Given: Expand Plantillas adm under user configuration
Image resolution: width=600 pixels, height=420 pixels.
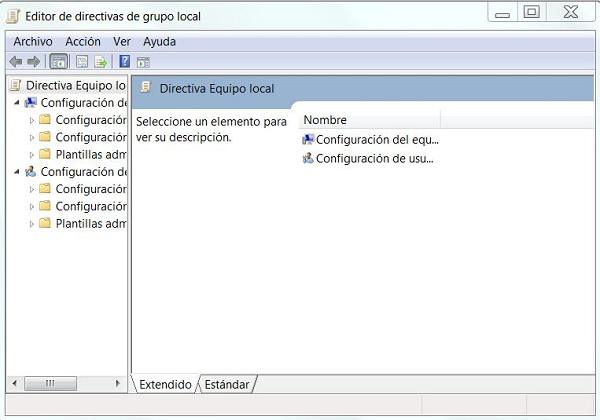Looking at the screenshot, I should [32, 224].
